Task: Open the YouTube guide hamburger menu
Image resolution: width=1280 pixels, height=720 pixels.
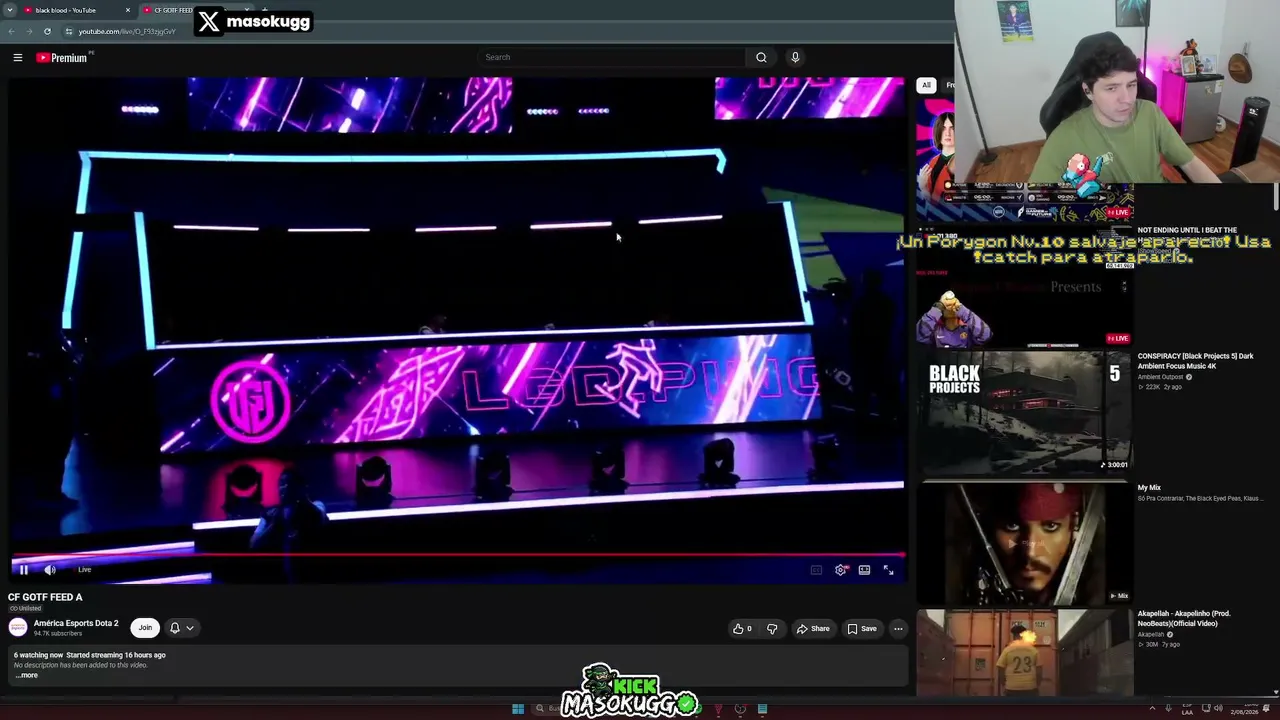Action: [x=18, y=58]
